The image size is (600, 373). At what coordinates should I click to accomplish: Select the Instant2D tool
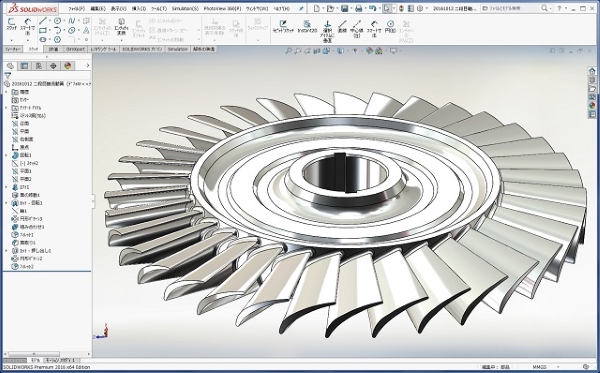[307, 27]
